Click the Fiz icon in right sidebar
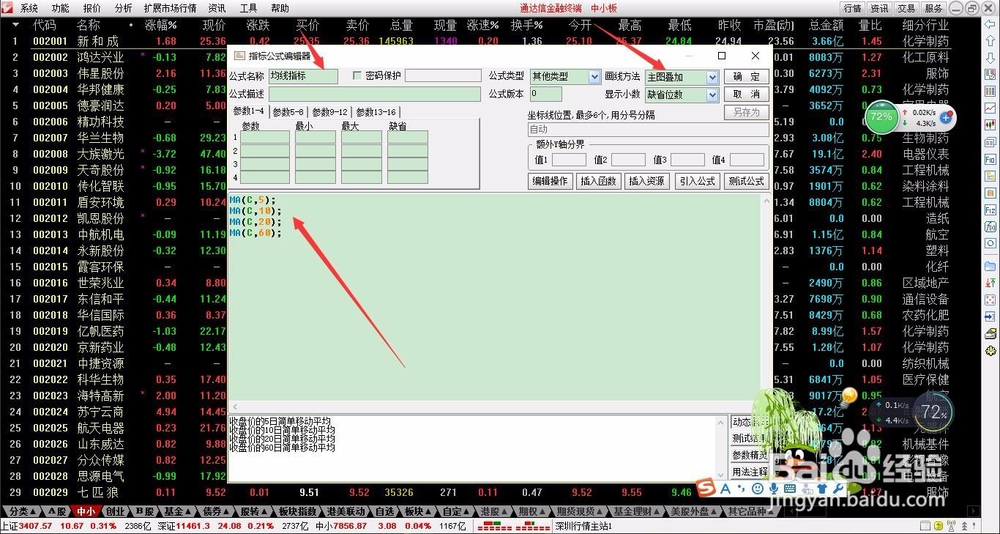 (x=990, y=209)
